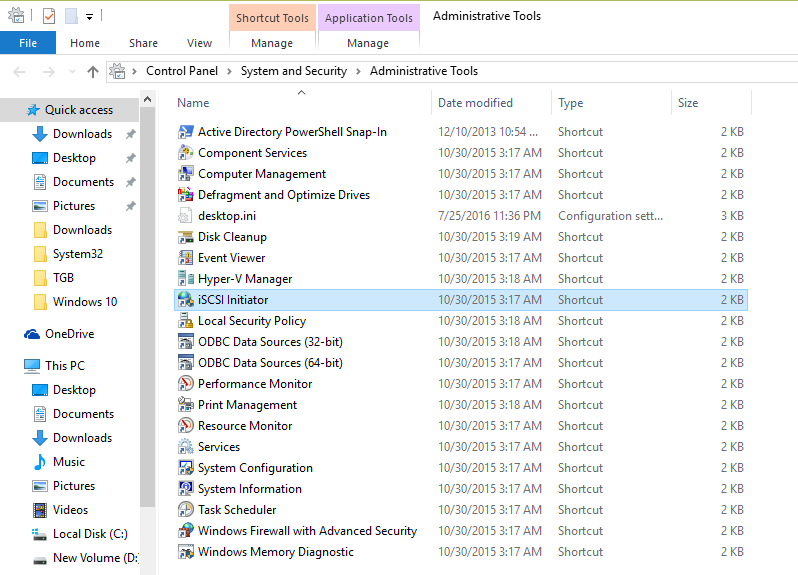
Task: Click the System Information icon
Action: coord(185,488)
